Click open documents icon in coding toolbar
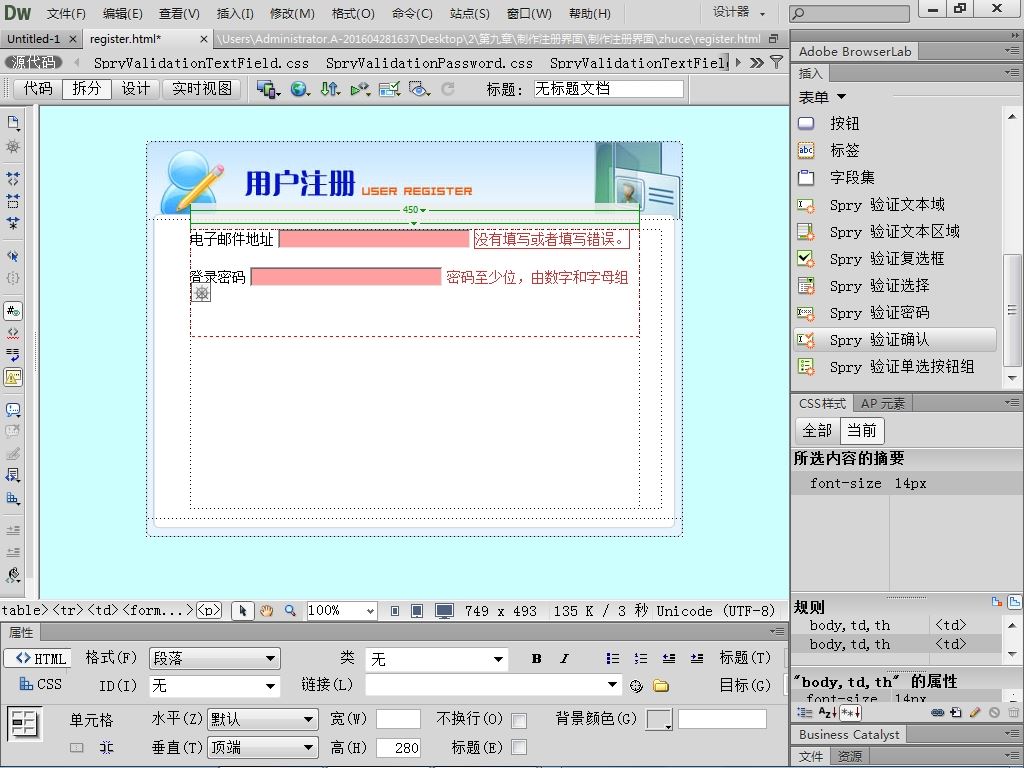Viewport: 1024px width, 768px height. (13, 123)
